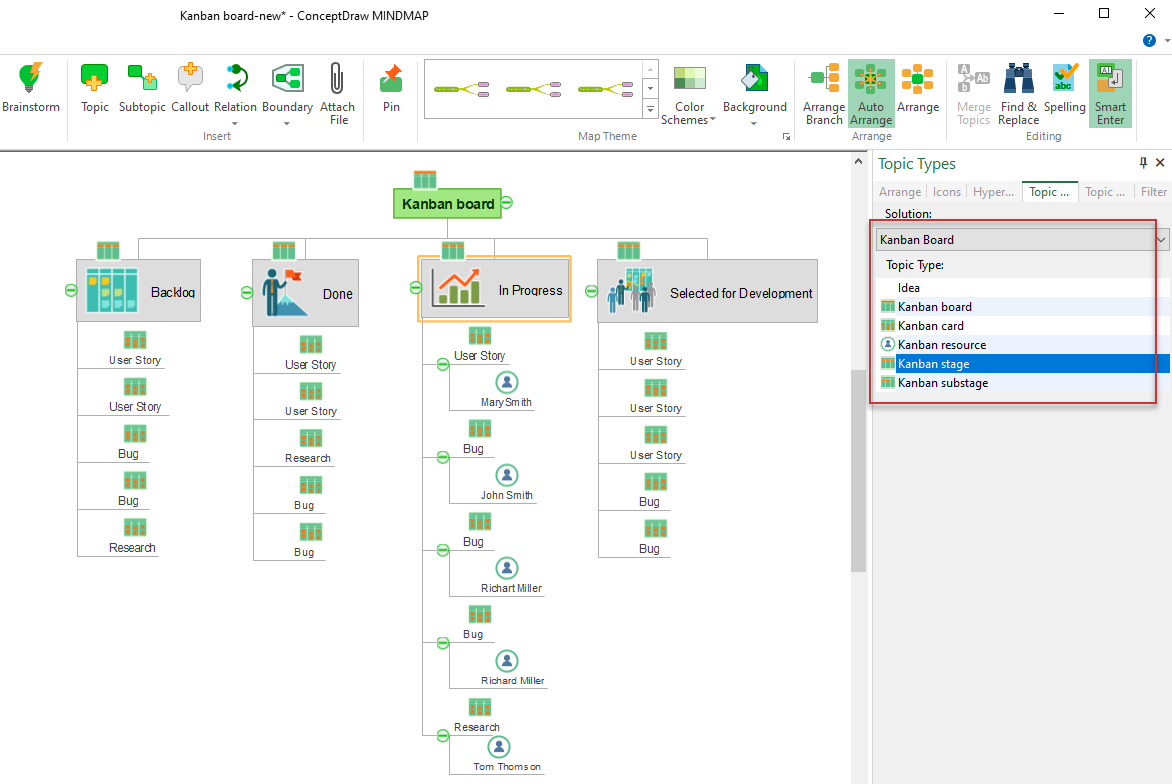Insert a Callout from the ribbon
The width and height of the screenshot is (1172, 784).
(x=190, y=78)
